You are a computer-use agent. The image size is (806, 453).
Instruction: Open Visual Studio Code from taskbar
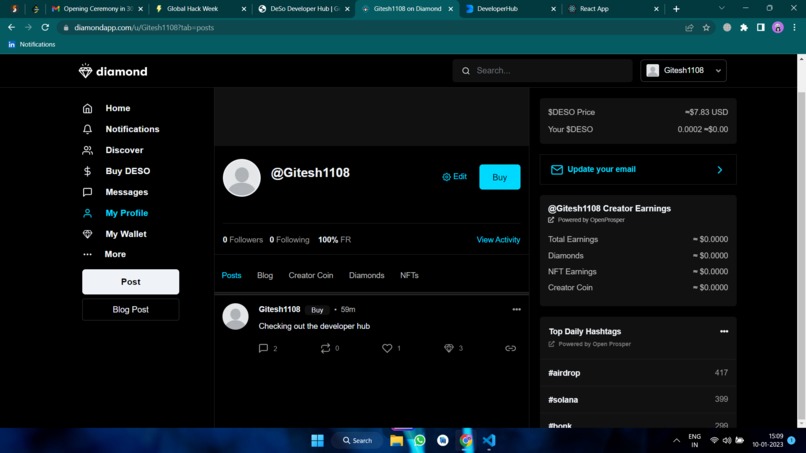coord(489,441)
